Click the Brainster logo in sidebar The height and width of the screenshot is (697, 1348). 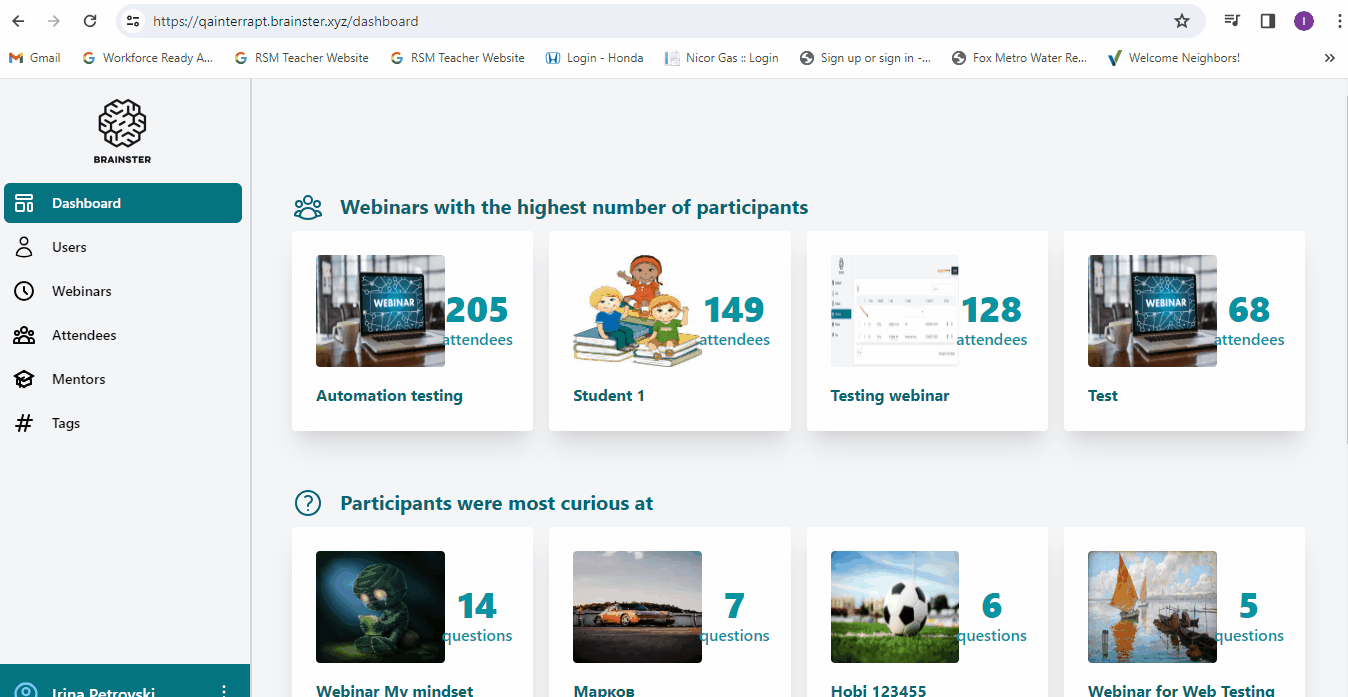[123, 131]
